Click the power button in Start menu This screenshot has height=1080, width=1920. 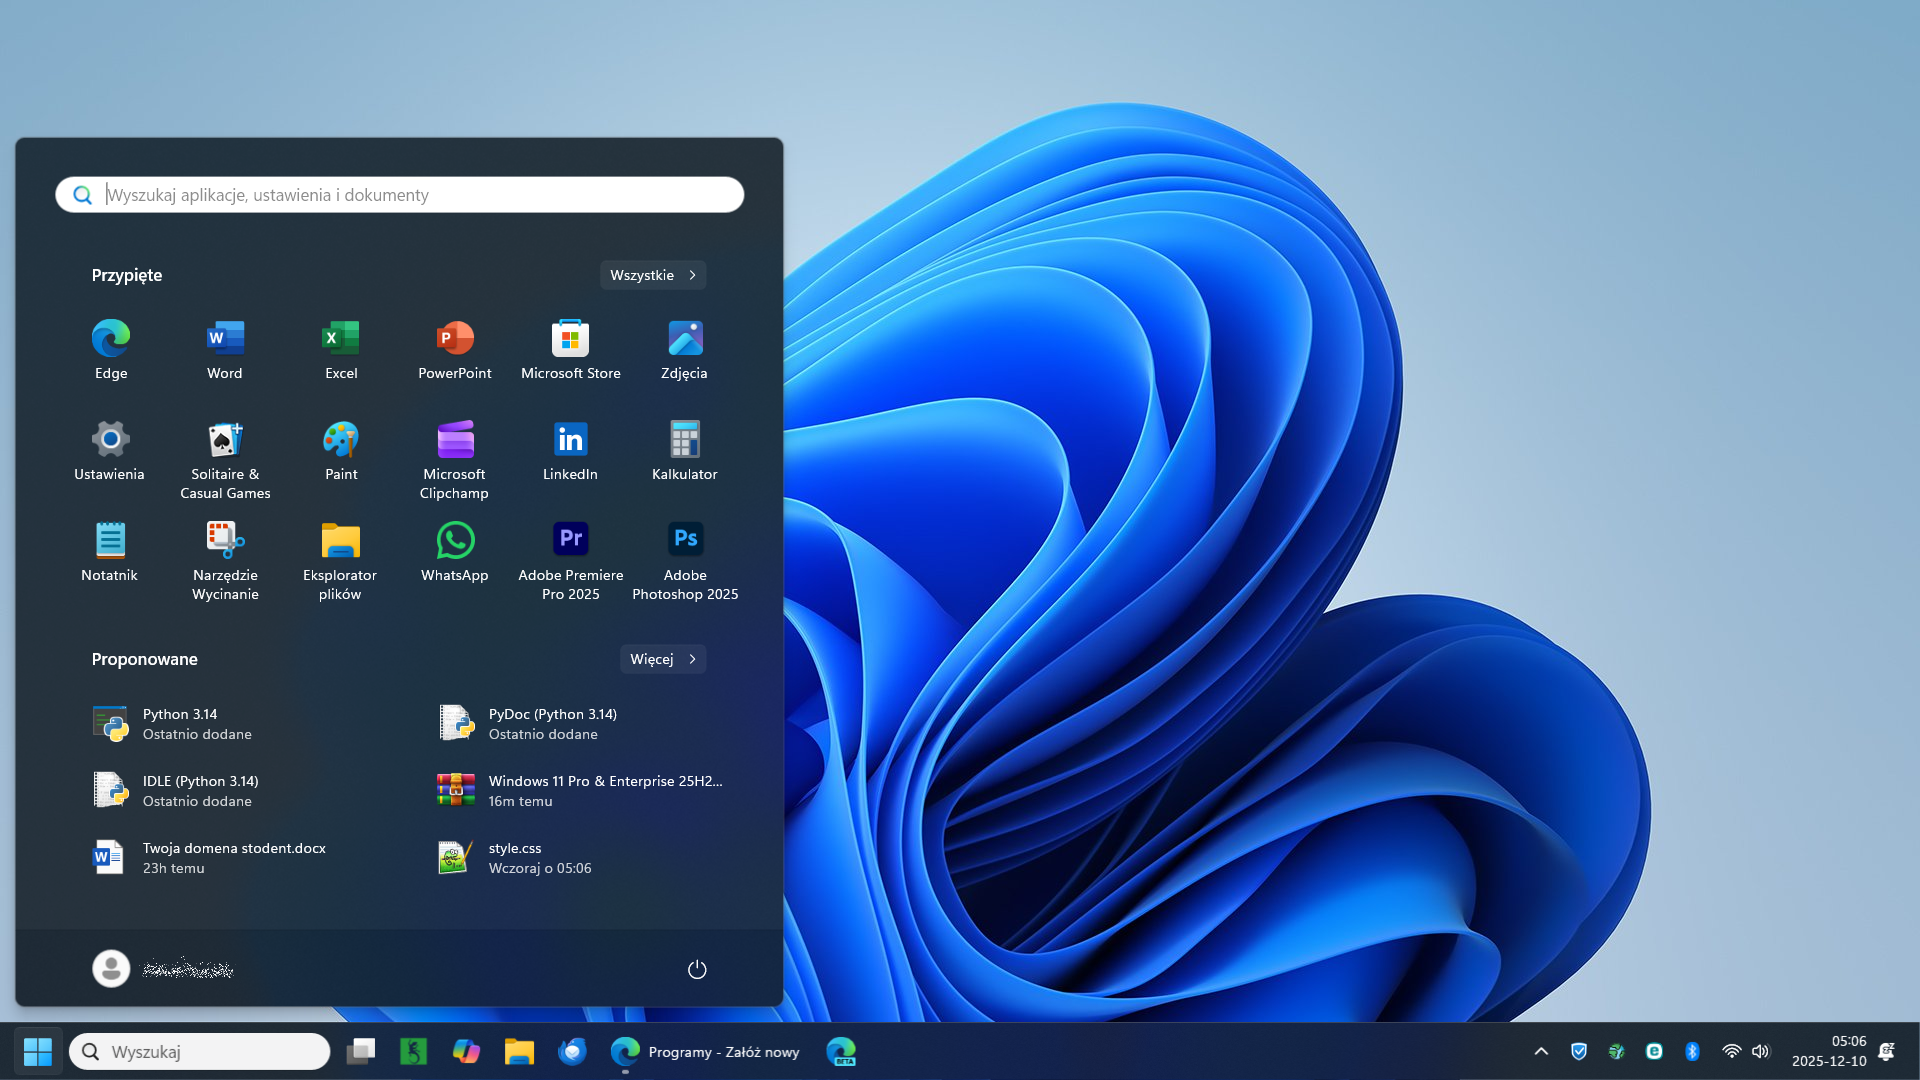(x=697, y=969)
